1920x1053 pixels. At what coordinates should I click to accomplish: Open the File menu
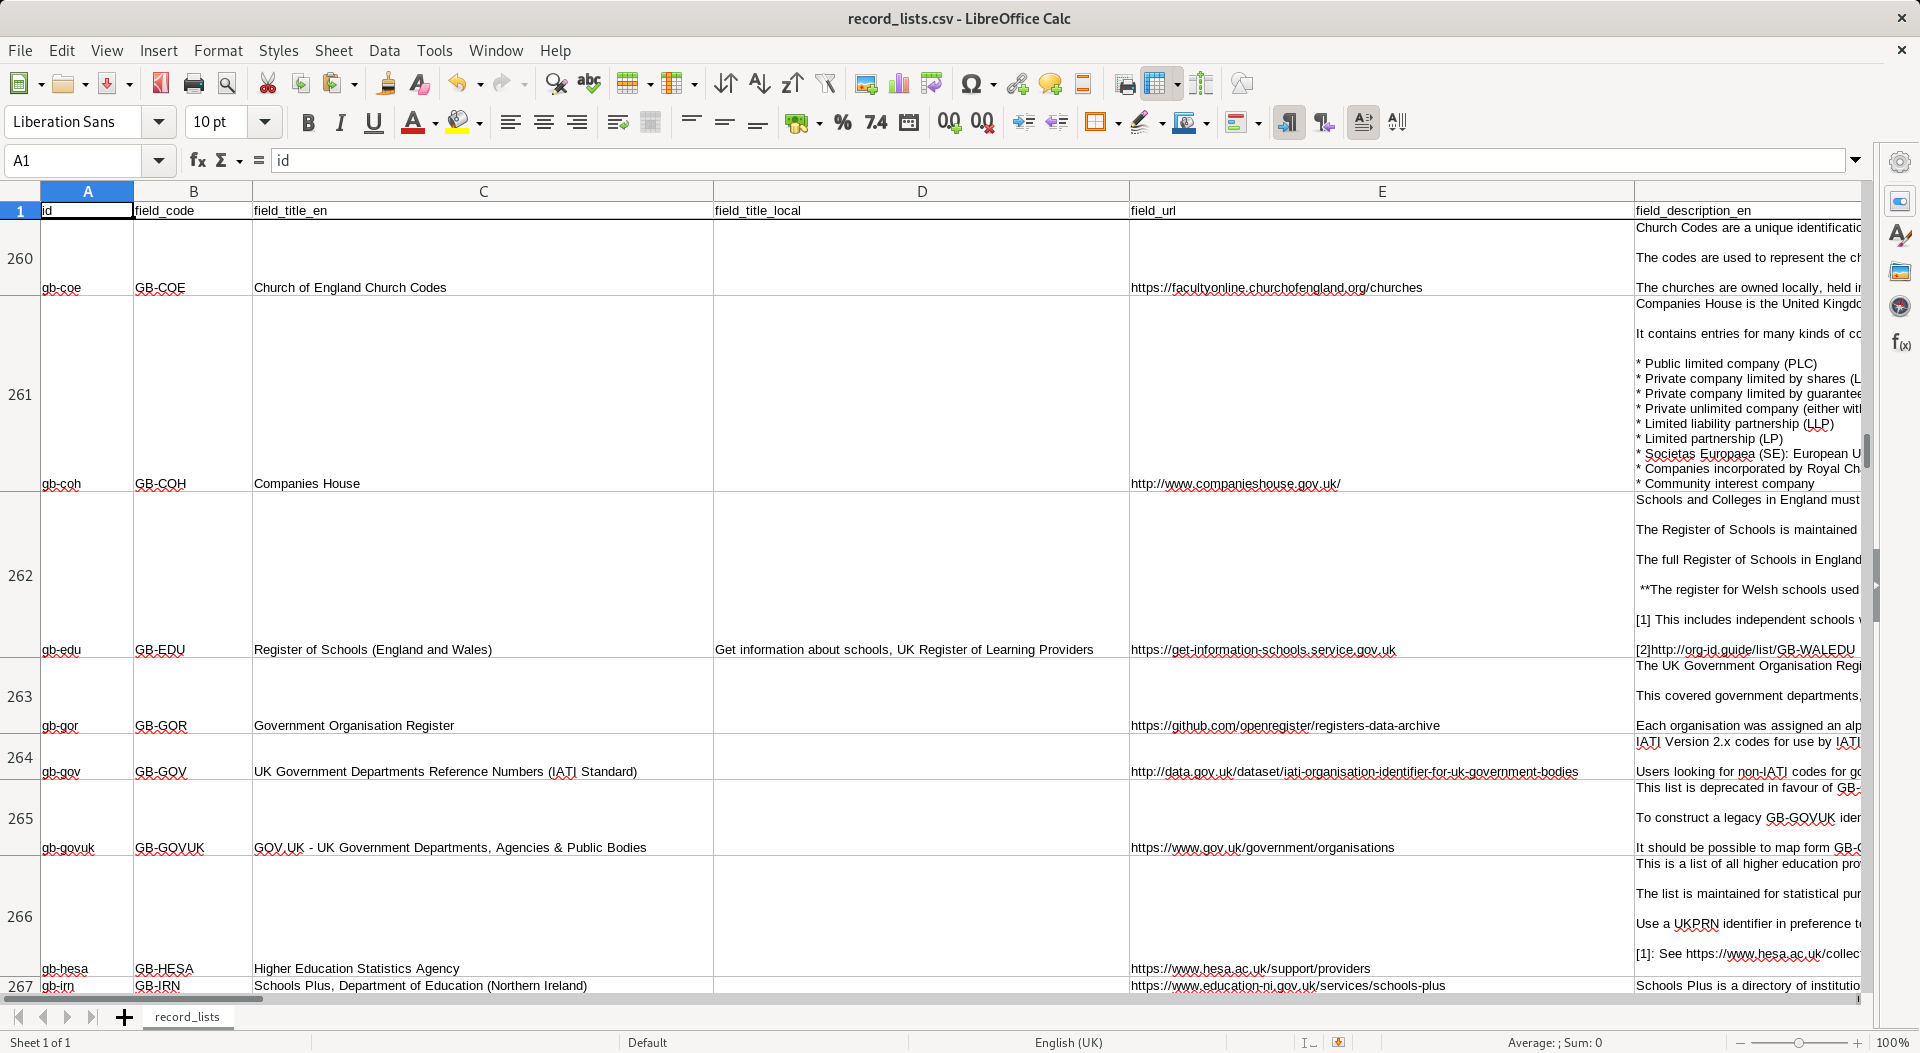point(20,51)
